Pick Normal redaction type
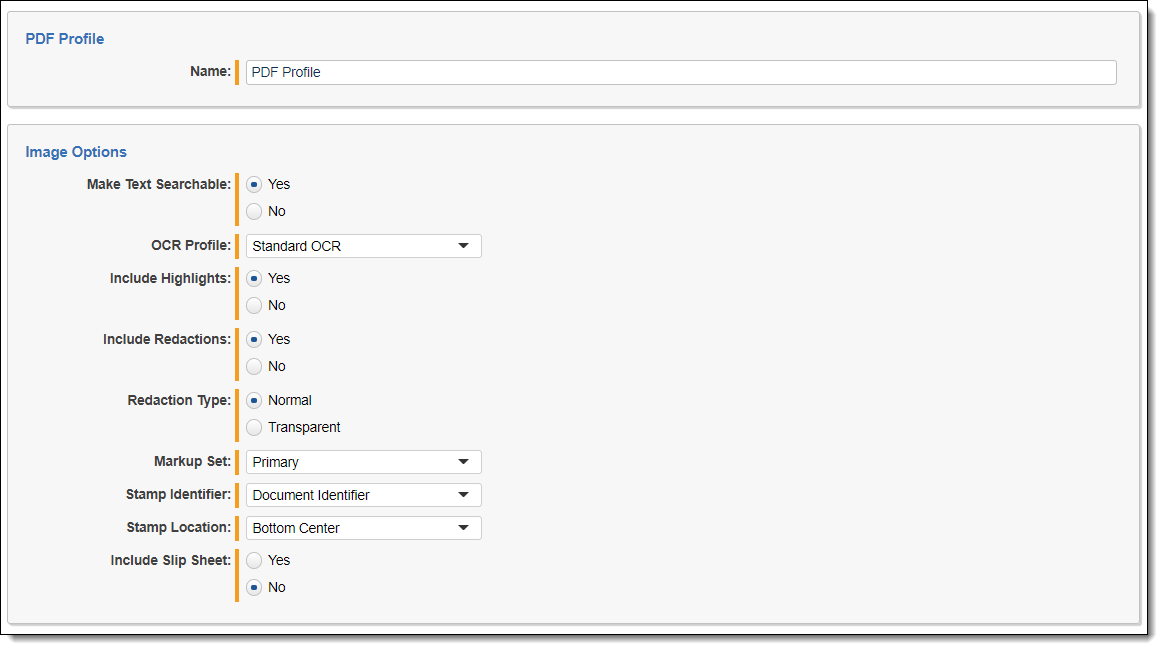 (254, 400)
